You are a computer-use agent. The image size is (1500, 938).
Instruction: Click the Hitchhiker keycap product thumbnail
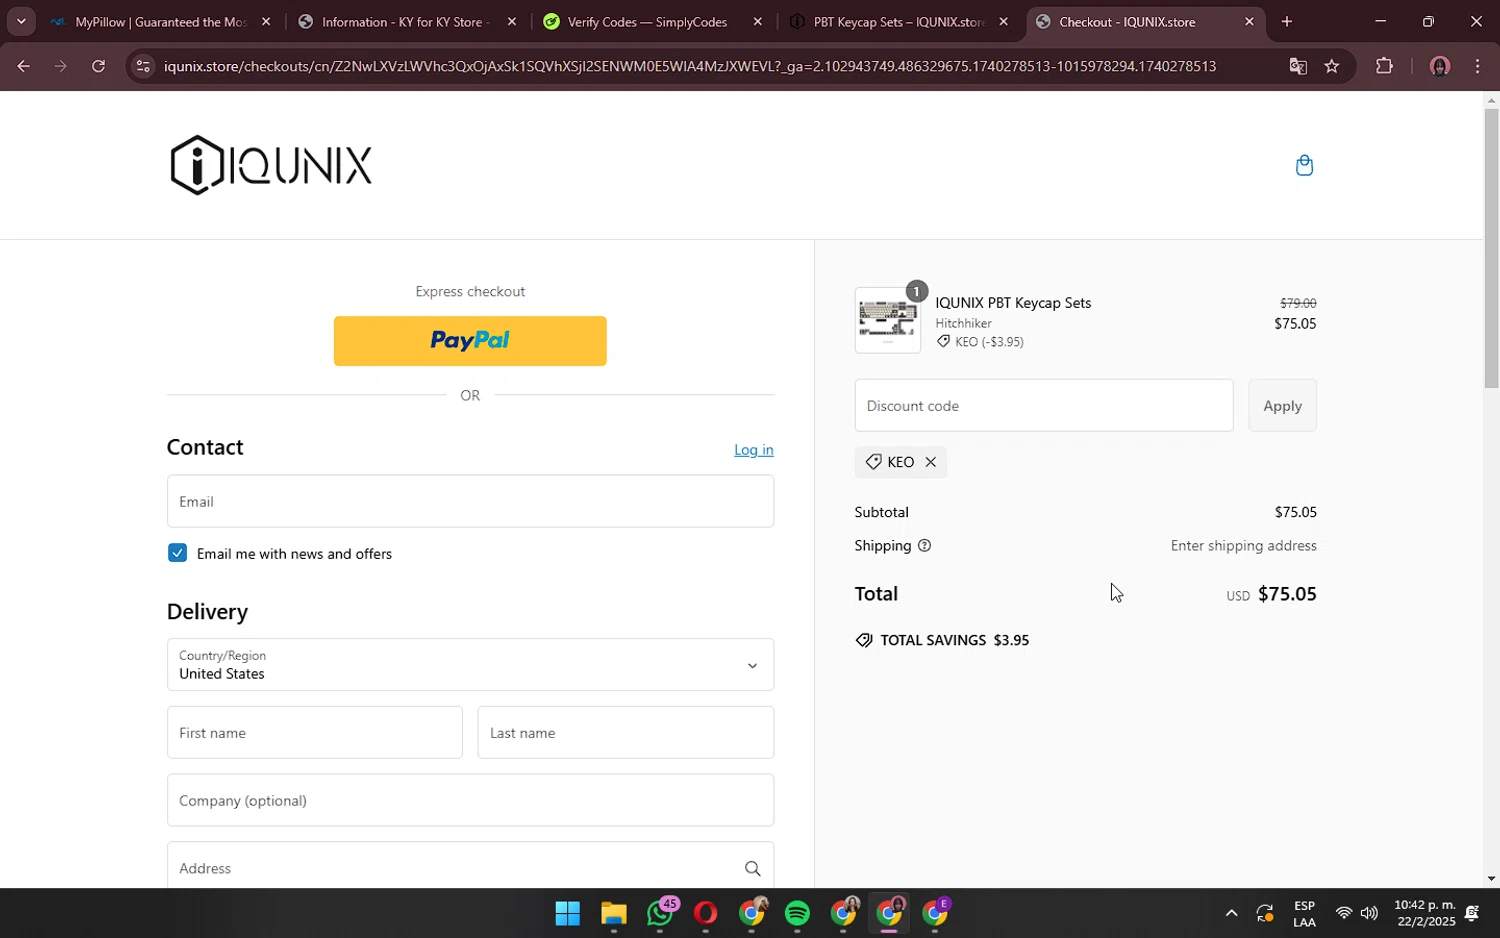click(x=888, y=320)
